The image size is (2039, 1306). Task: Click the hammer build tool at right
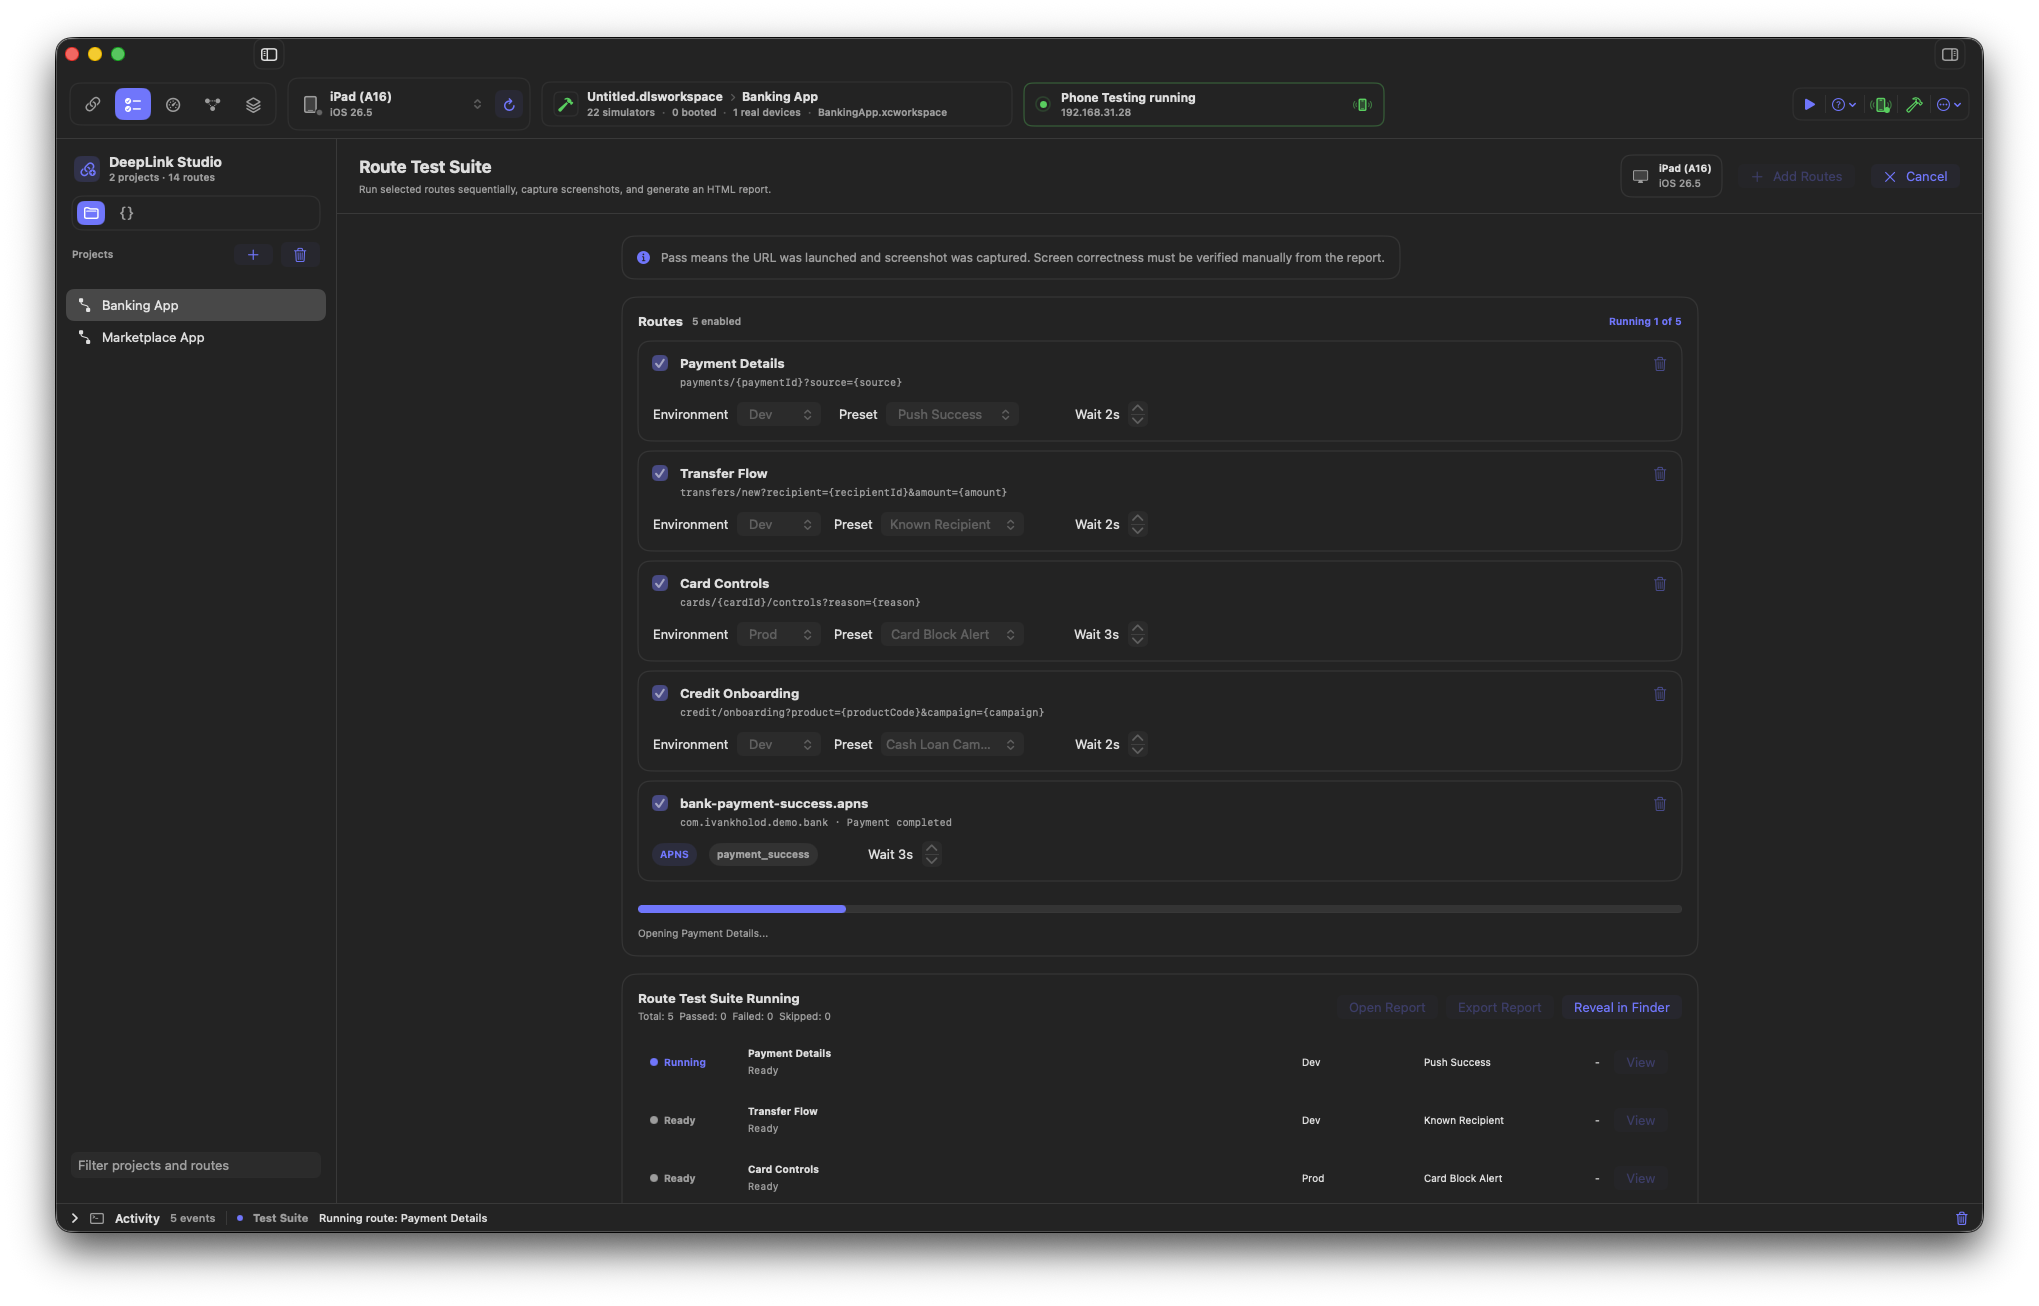point(1914,104)
